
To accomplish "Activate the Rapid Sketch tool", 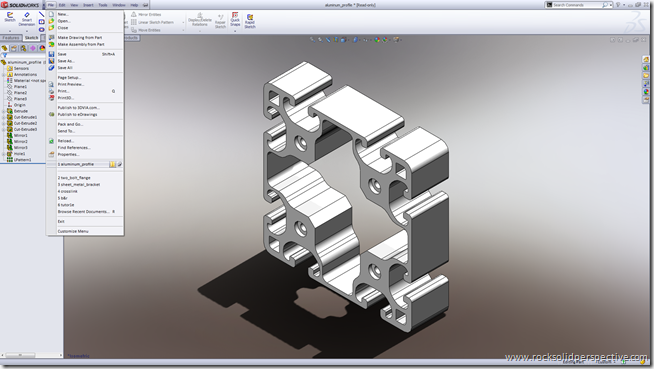I will tap(250, 21).
